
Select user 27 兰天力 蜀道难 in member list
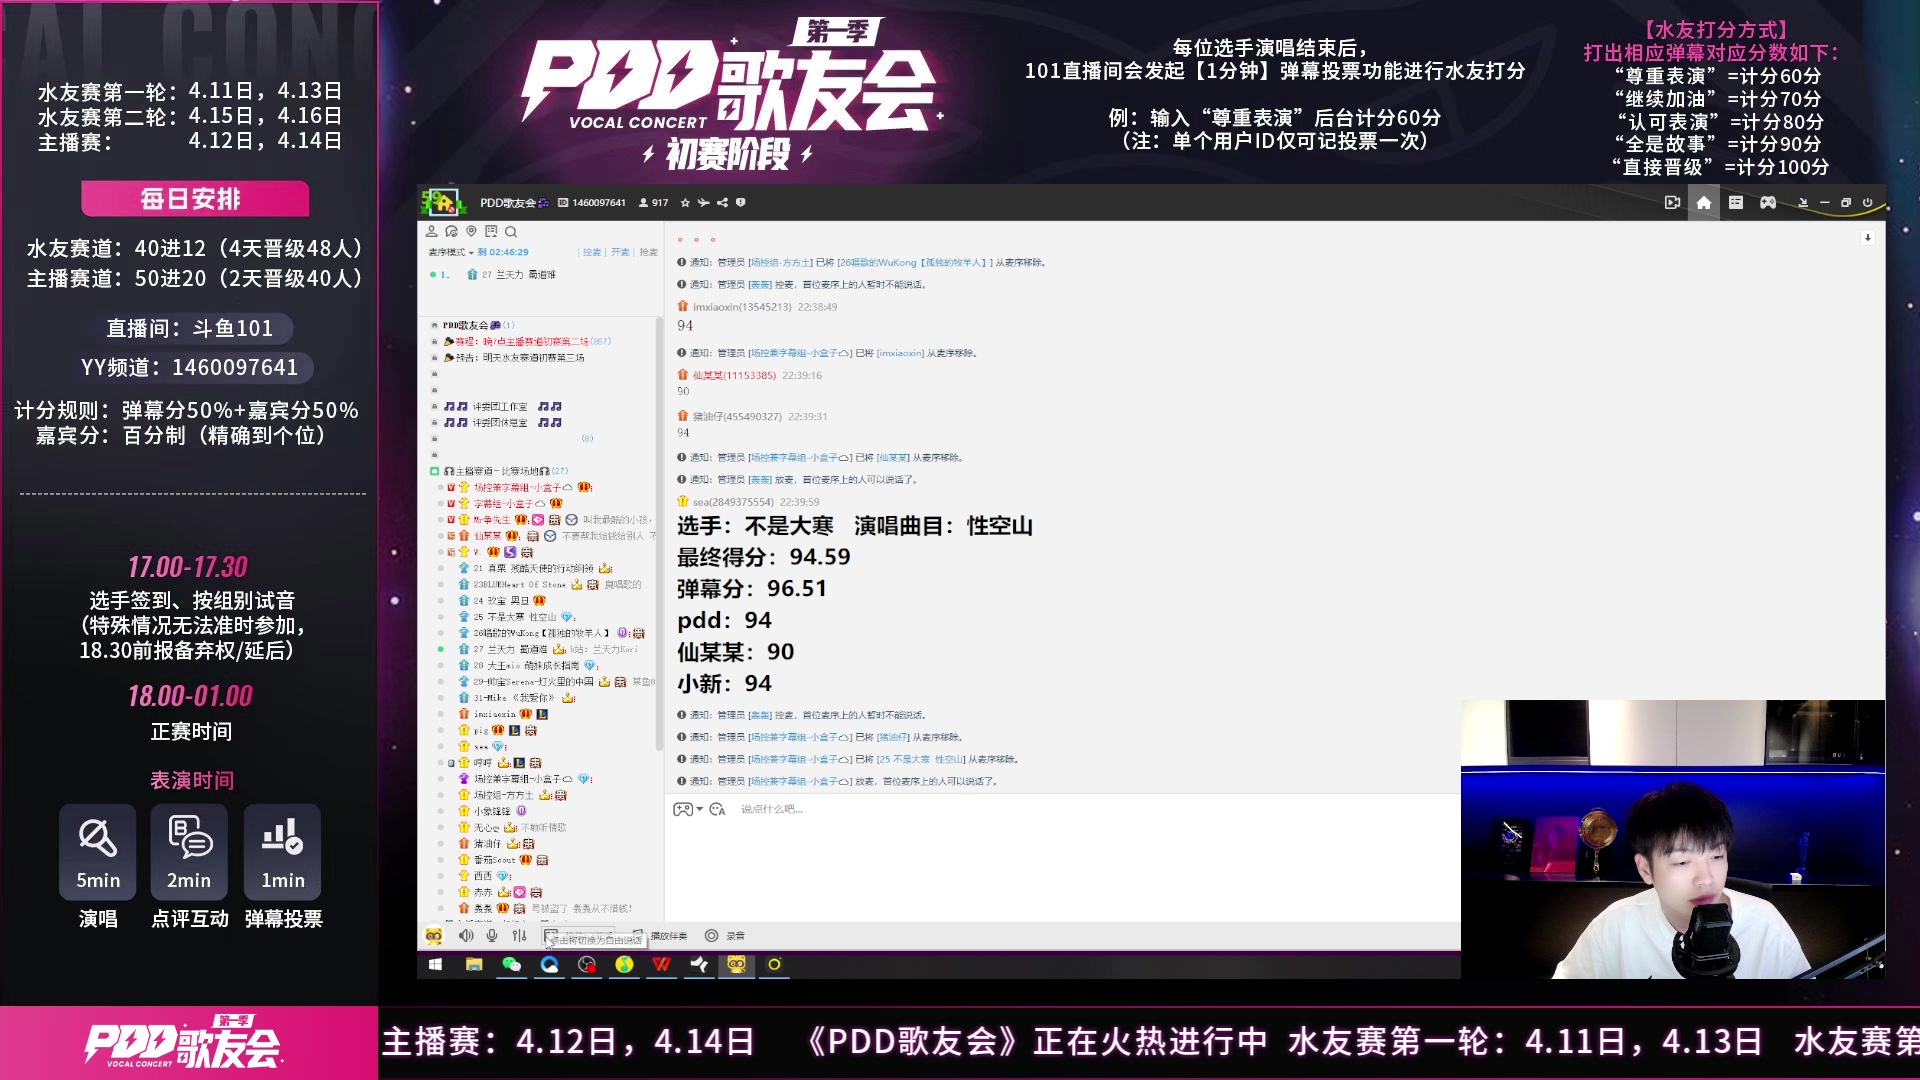coord(510,649)
